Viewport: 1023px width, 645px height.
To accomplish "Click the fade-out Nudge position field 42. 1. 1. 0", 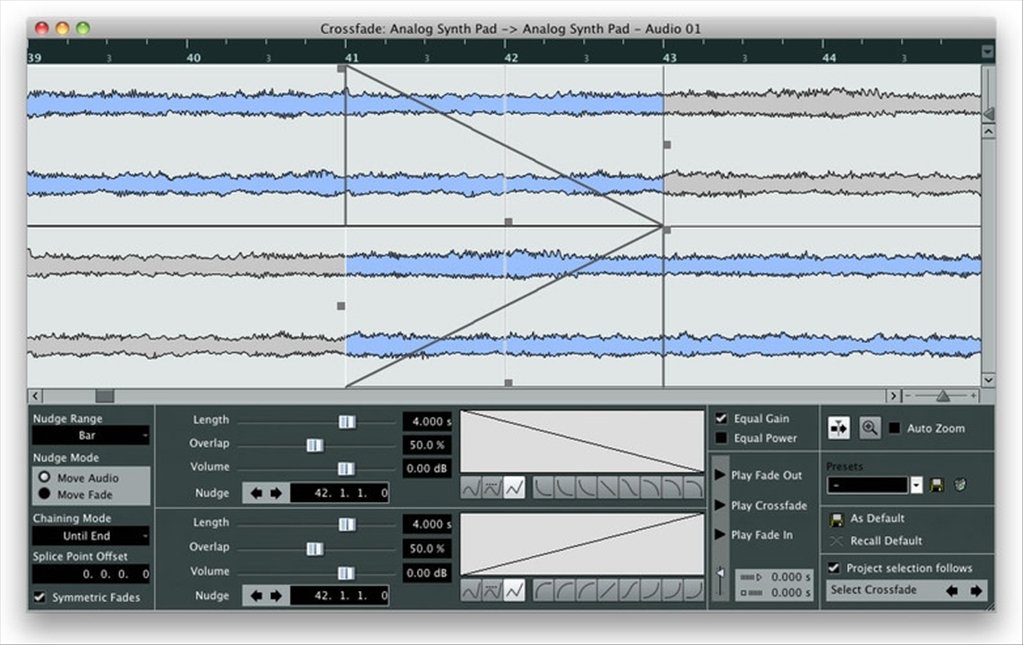I will pyautogui.click(x=339, y=493).
